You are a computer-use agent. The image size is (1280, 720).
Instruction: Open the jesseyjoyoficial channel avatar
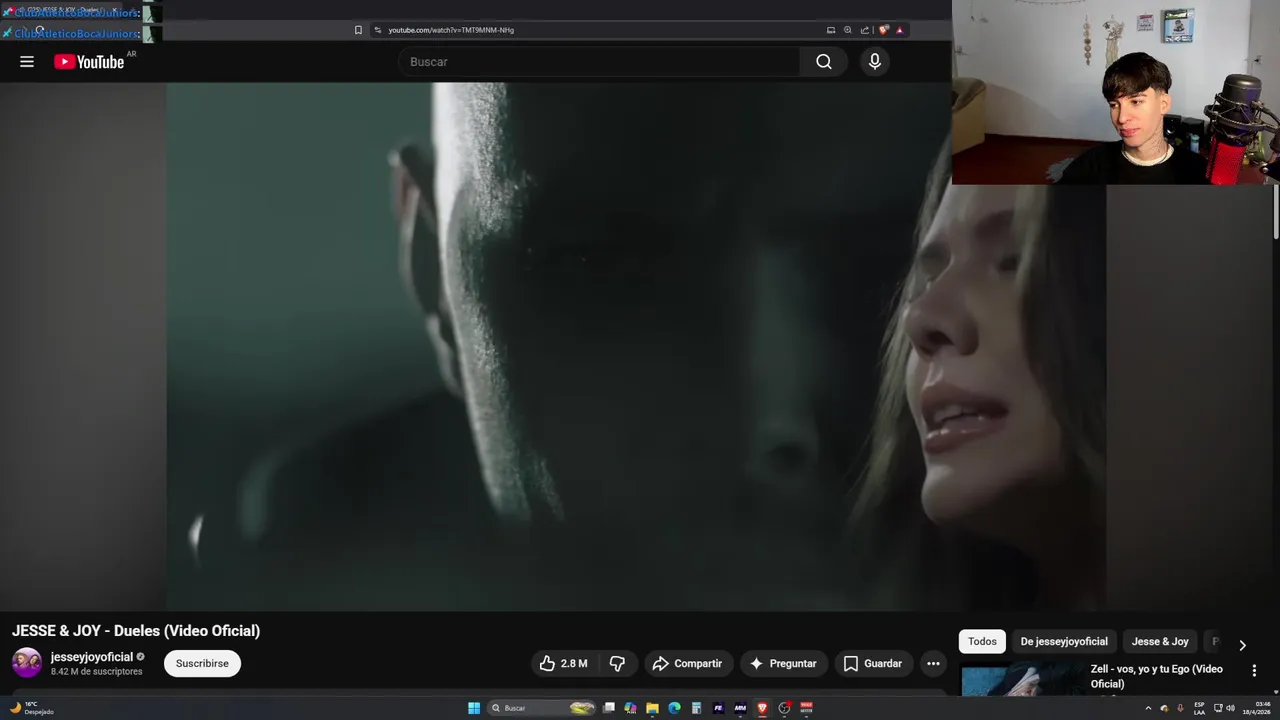pyautogui.click(x=27, y=663)
